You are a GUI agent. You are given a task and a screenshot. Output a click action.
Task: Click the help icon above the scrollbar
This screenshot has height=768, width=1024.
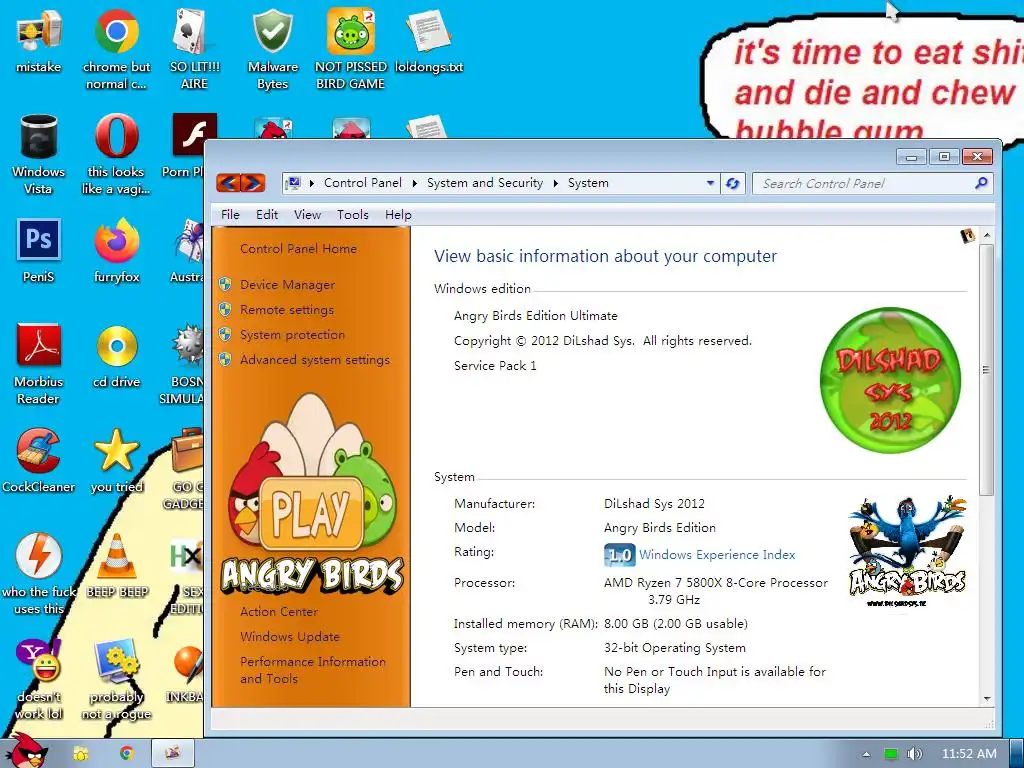[967, 236]
